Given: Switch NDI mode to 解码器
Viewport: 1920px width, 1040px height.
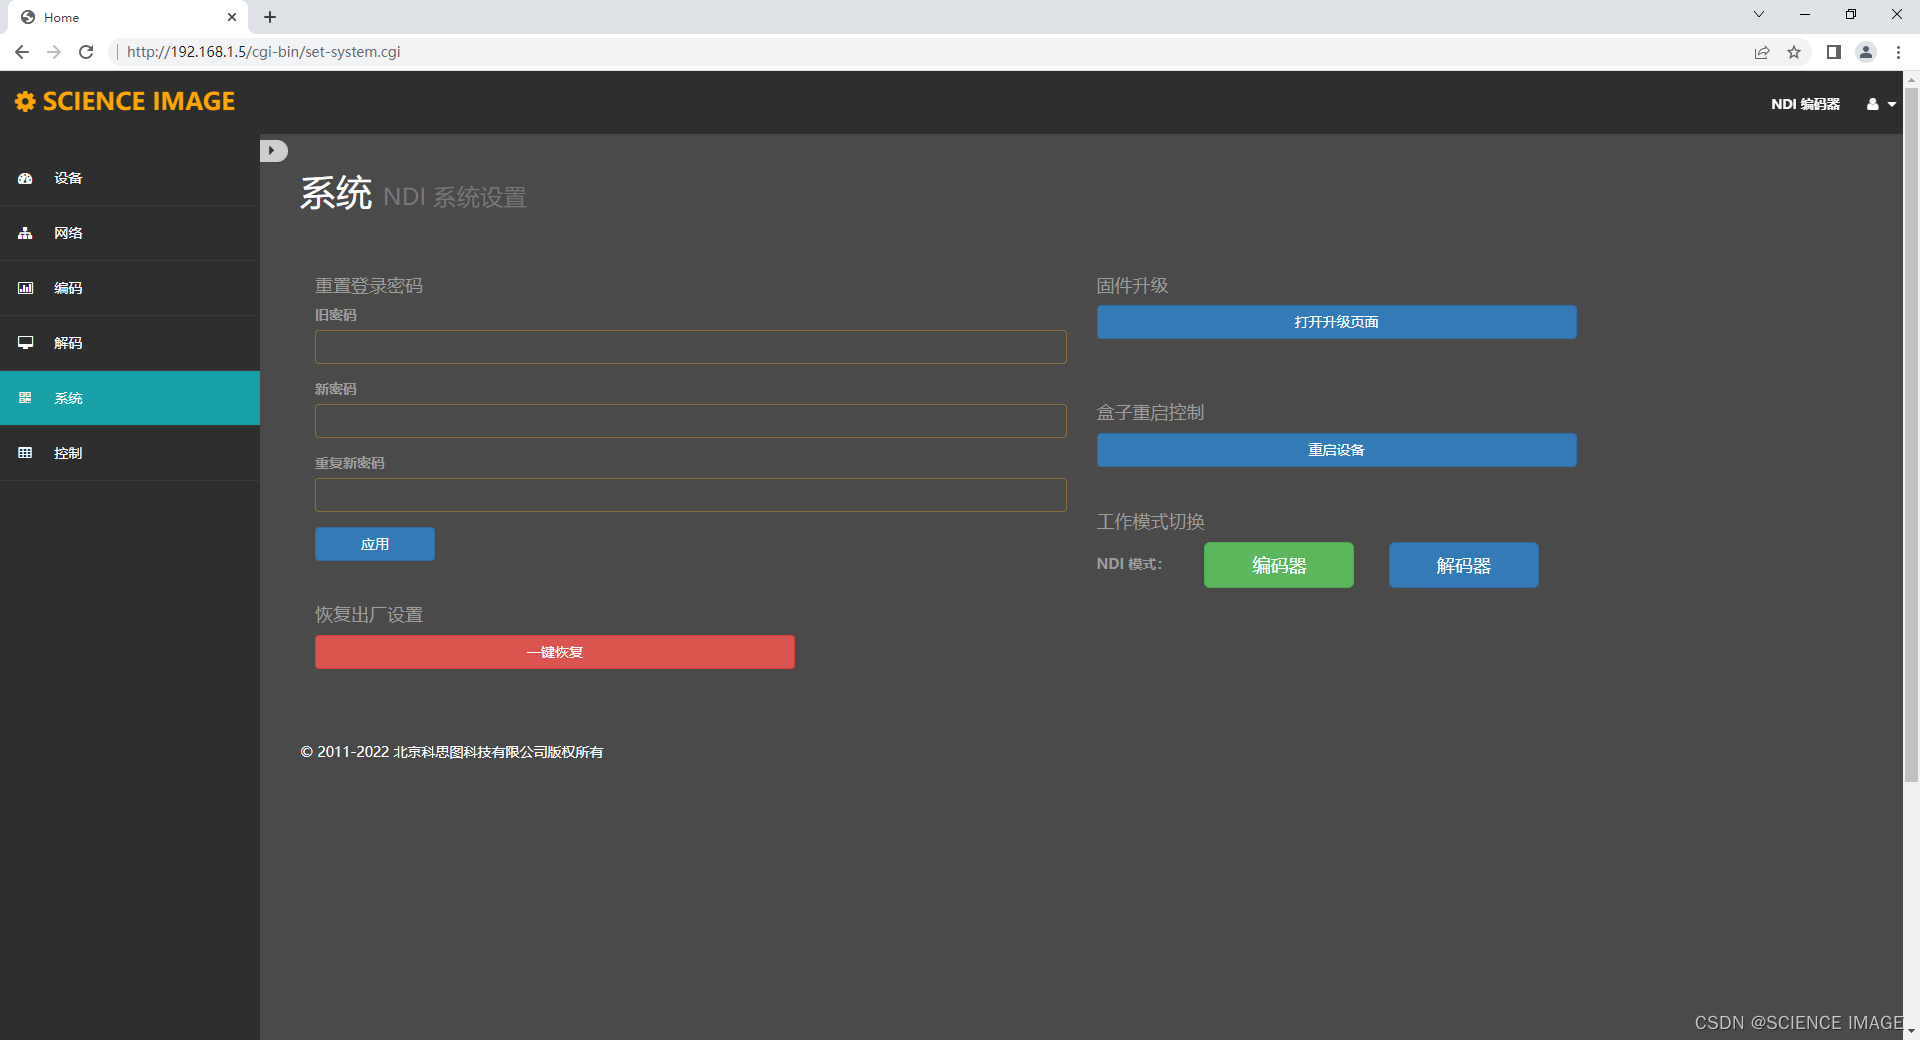Looking at the screenshot, I should pyautogui.click(x=1464, y=565).
